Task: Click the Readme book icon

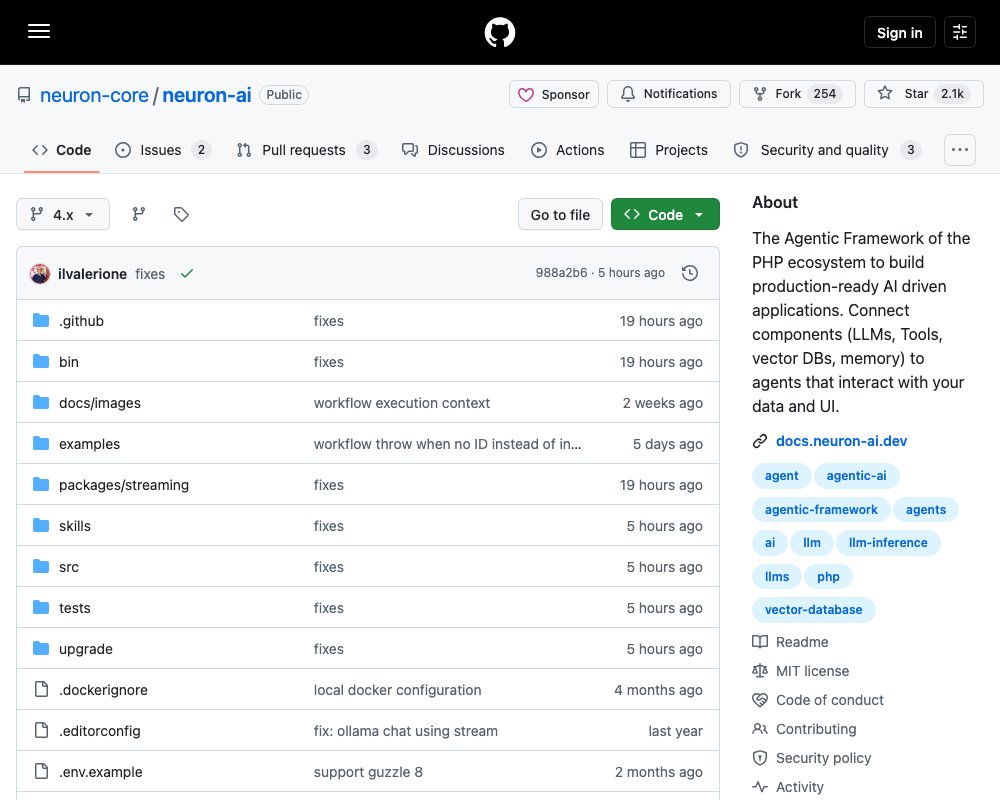Action: (760, 642)
